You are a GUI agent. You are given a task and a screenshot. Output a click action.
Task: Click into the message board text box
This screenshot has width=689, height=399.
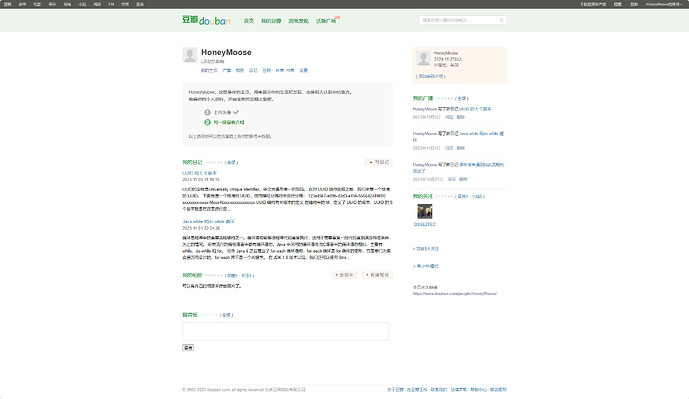tap(286, 331)
